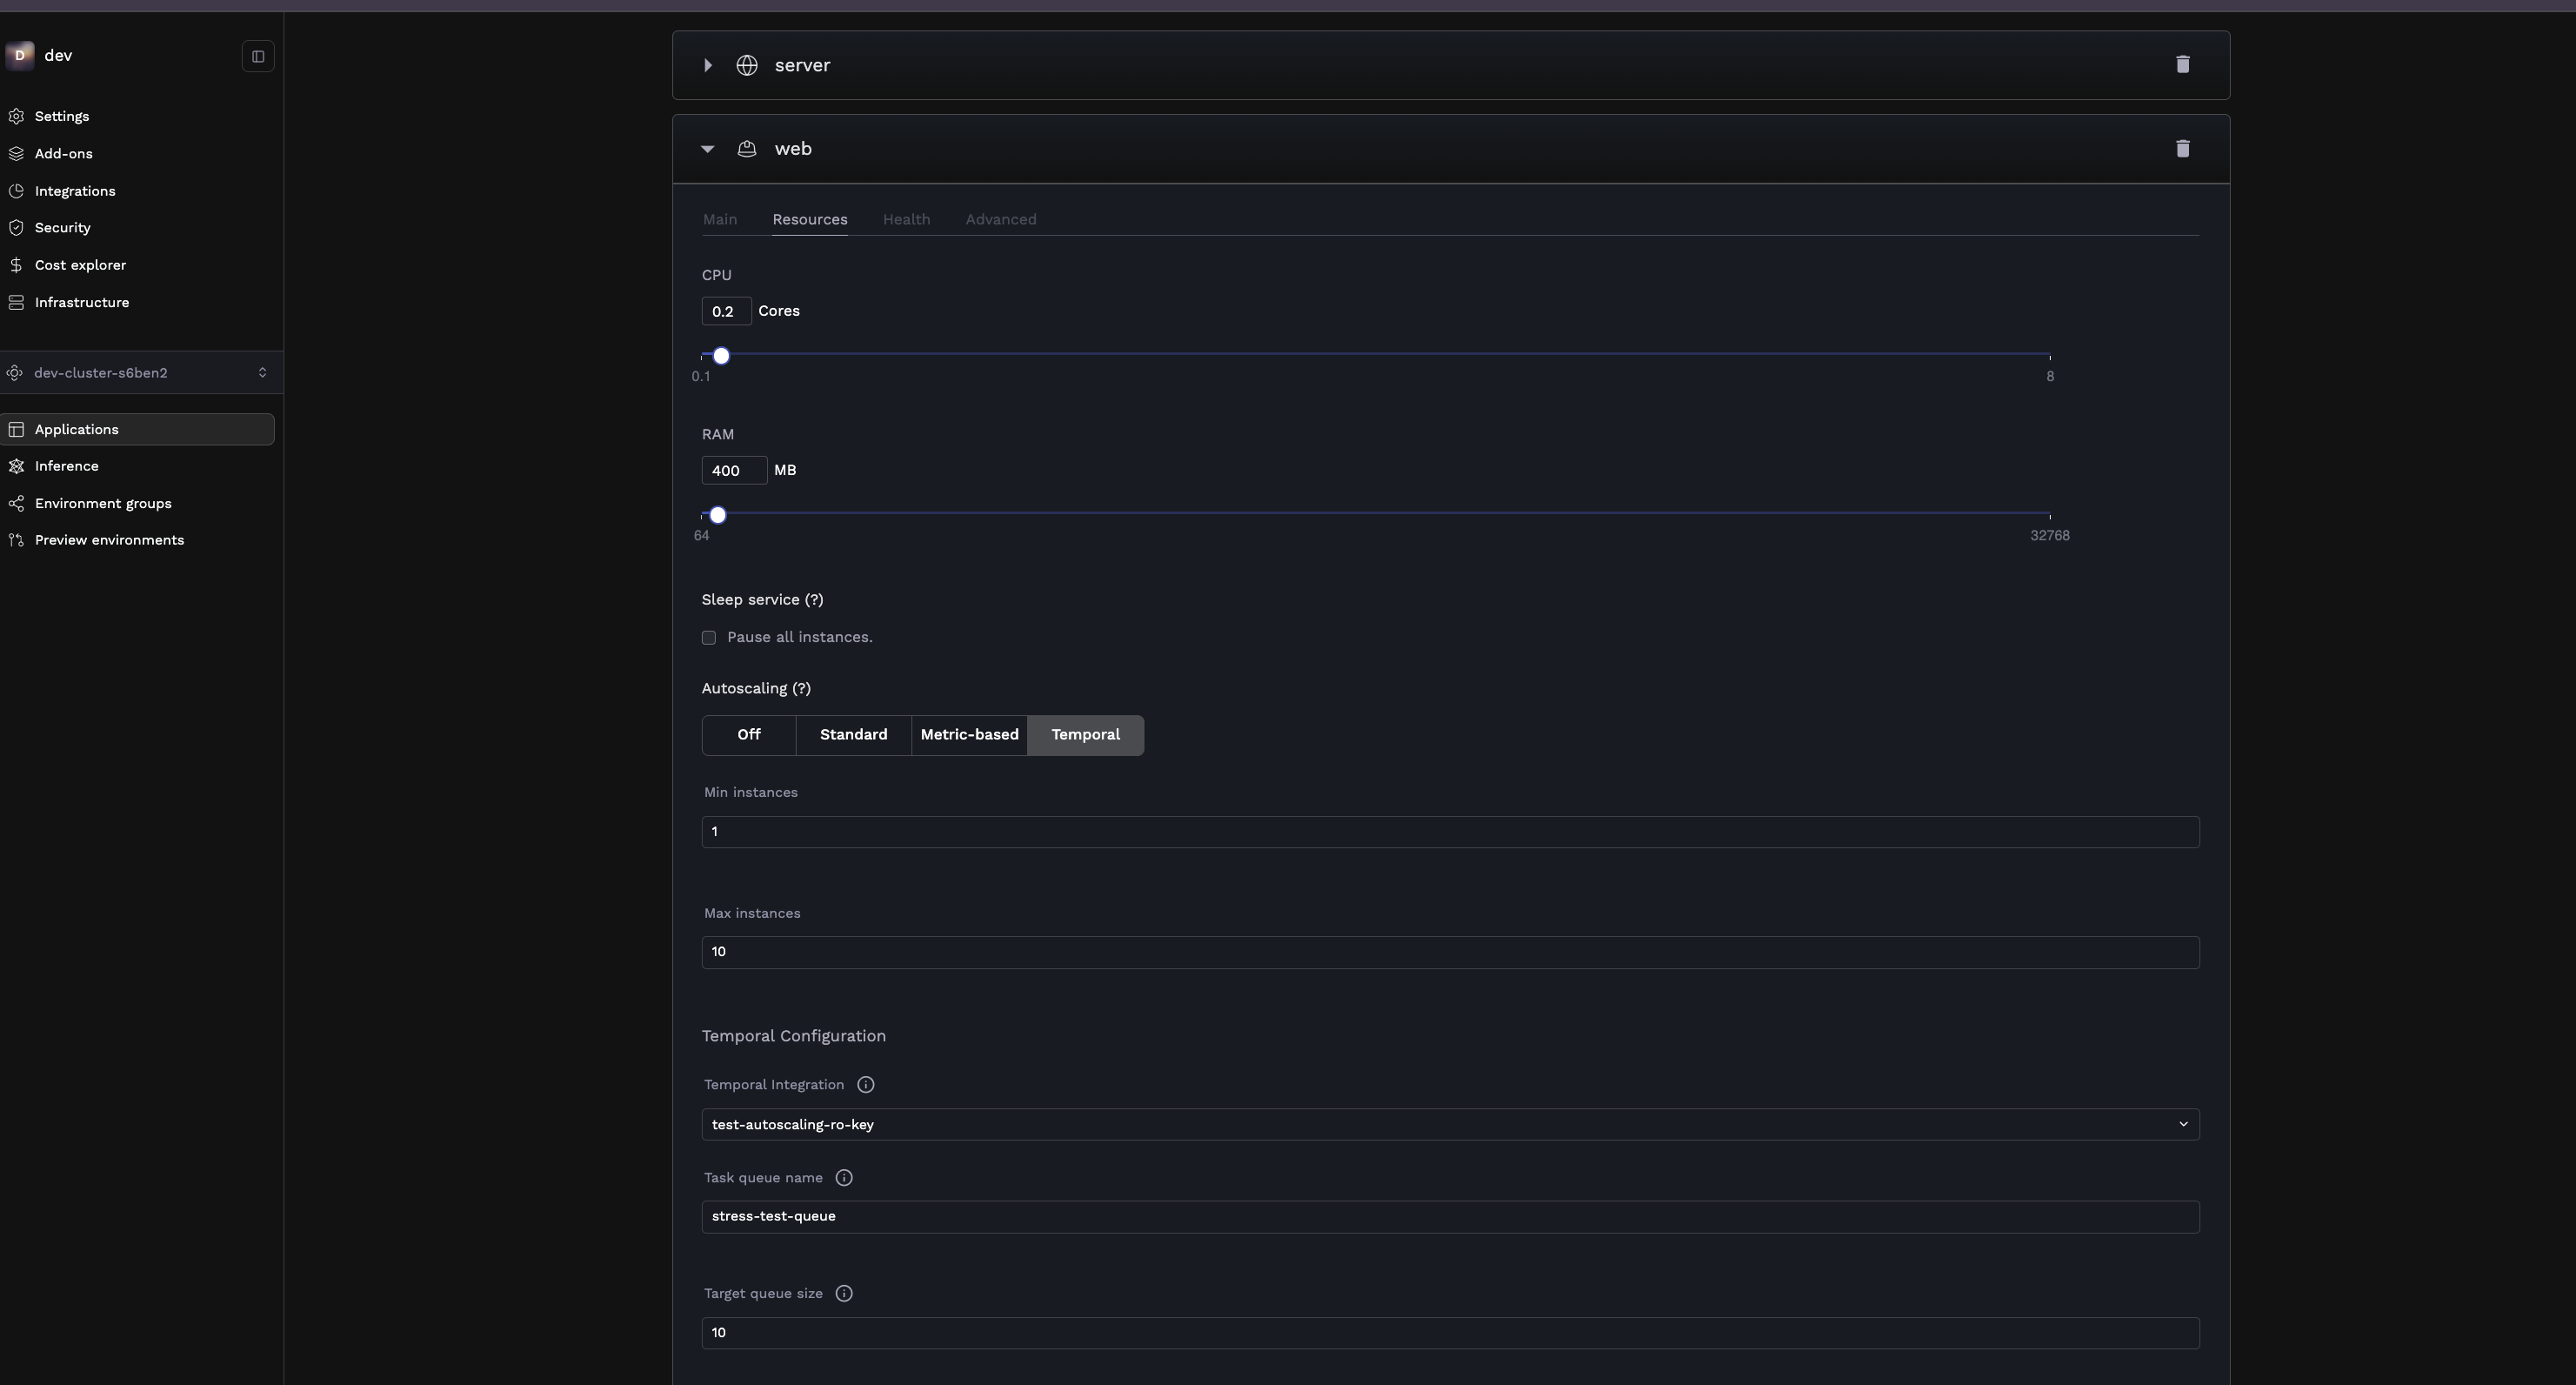This screenshot has width=2576, height=1385.
Task: Open the Settings section in sidebar
Action: (62, 116)
